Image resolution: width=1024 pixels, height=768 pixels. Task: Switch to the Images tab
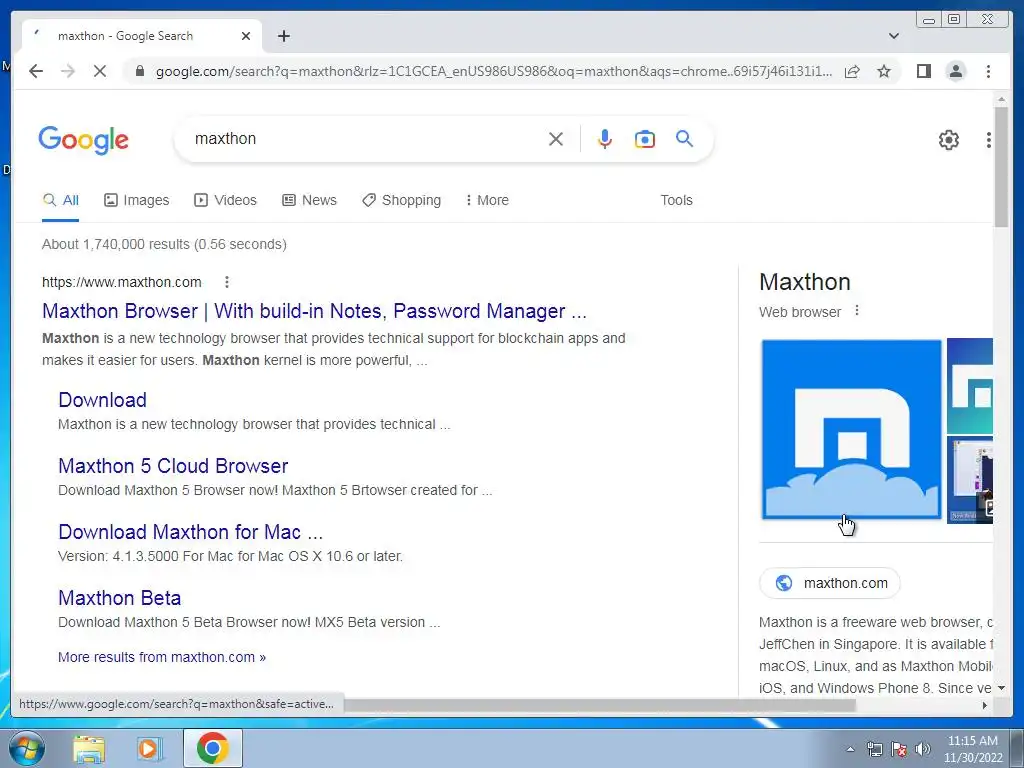point(136,200)
